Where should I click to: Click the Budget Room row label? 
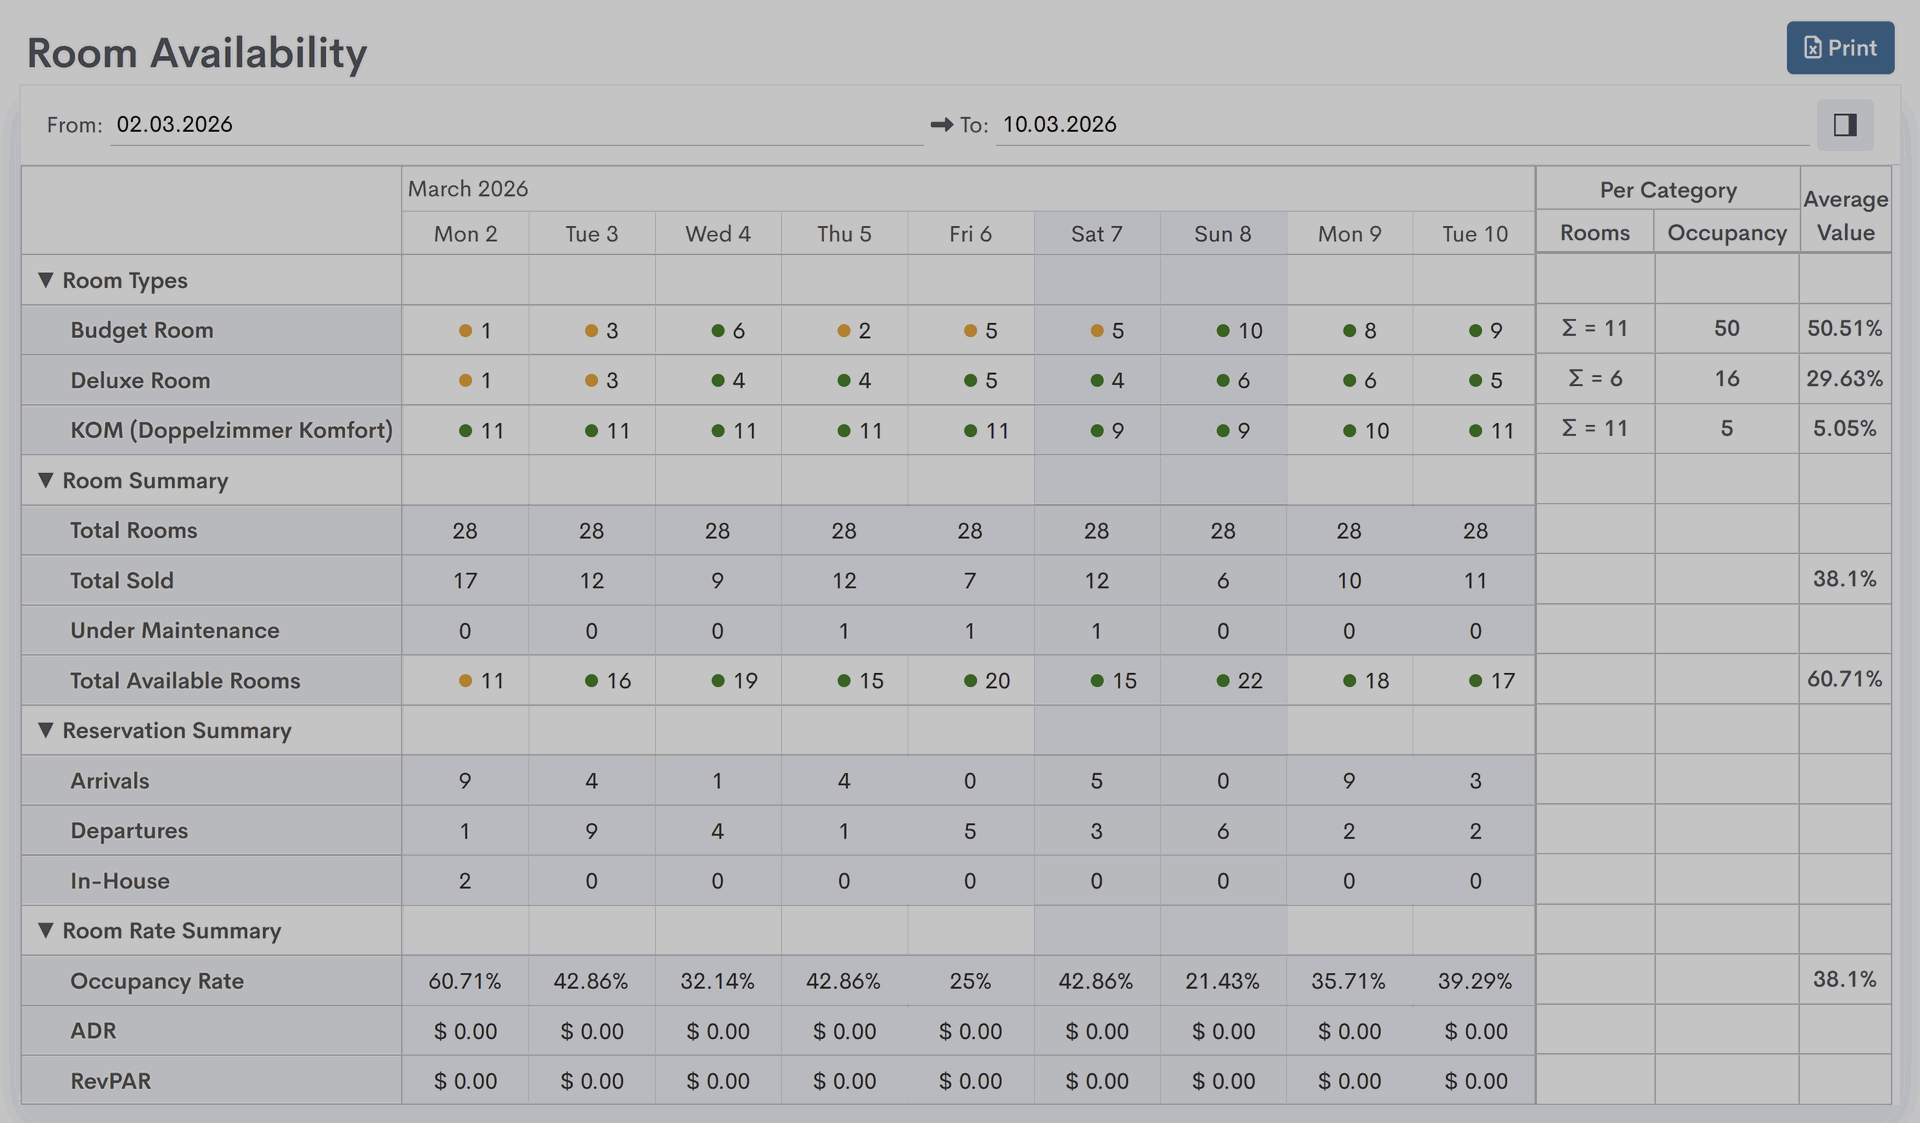(142, 330)
